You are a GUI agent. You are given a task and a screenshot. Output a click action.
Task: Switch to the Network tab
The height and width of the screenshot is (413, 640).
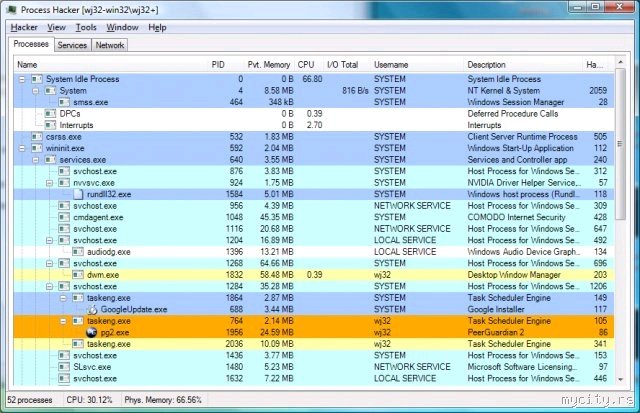click(109, 45)
